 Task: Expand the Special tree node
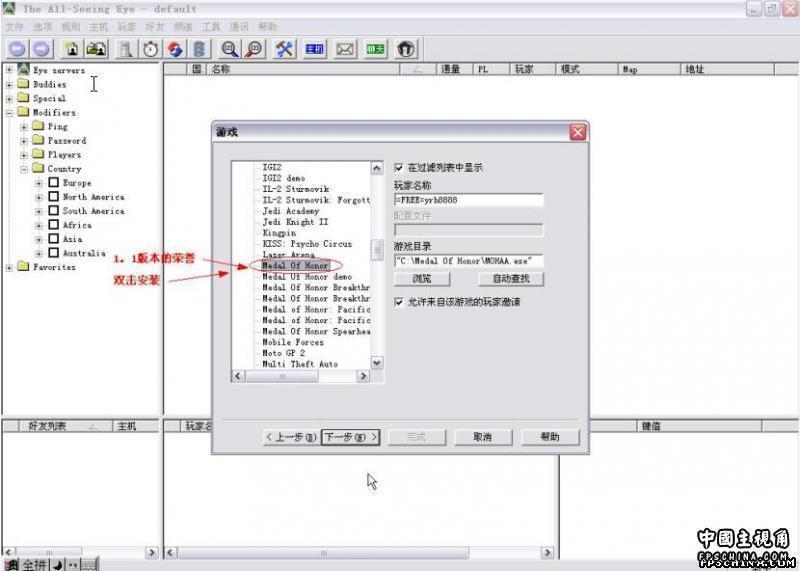click(9, 98)
